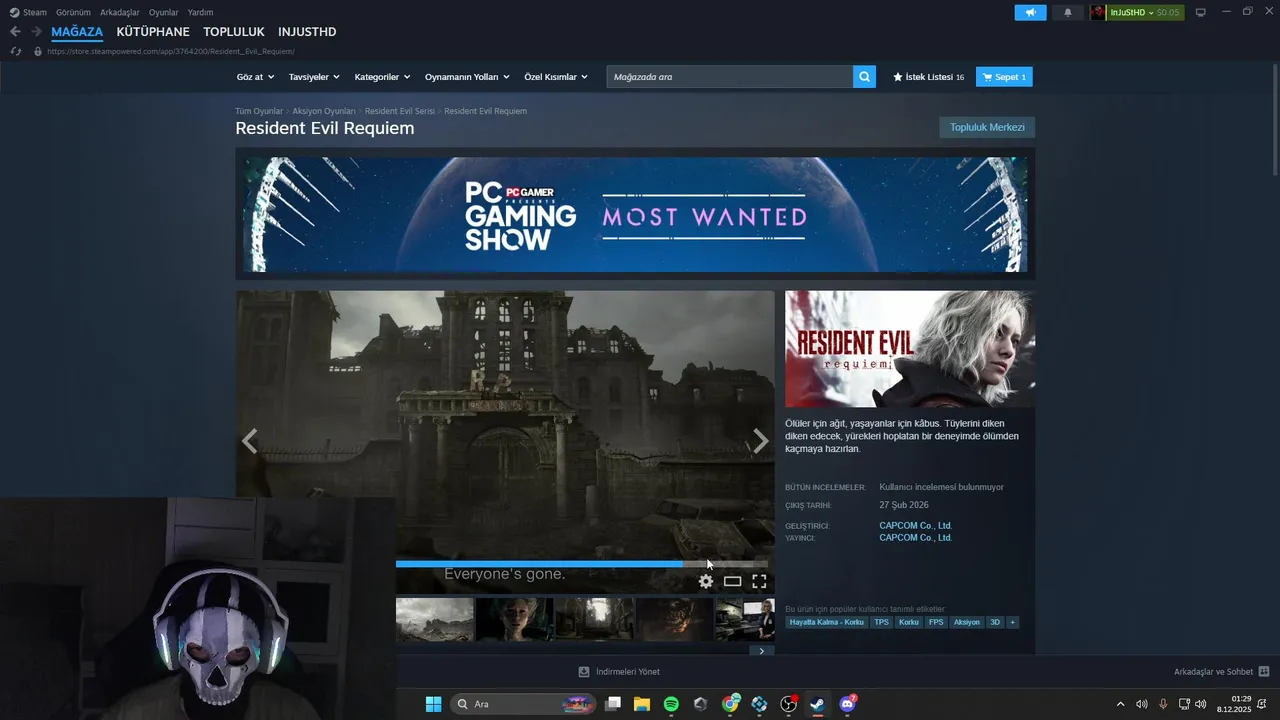
Task: Click the TPS tag
Action: [881, 622]
